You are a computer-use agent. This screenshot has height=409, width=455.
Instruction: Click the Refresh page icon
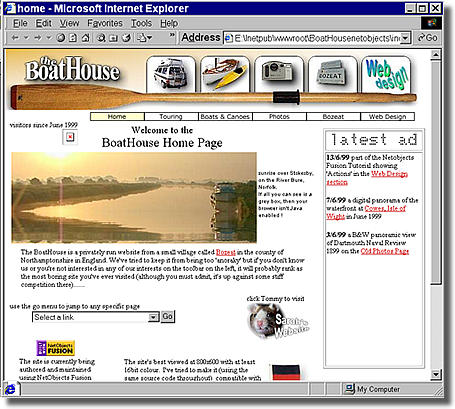click(73, 38)
